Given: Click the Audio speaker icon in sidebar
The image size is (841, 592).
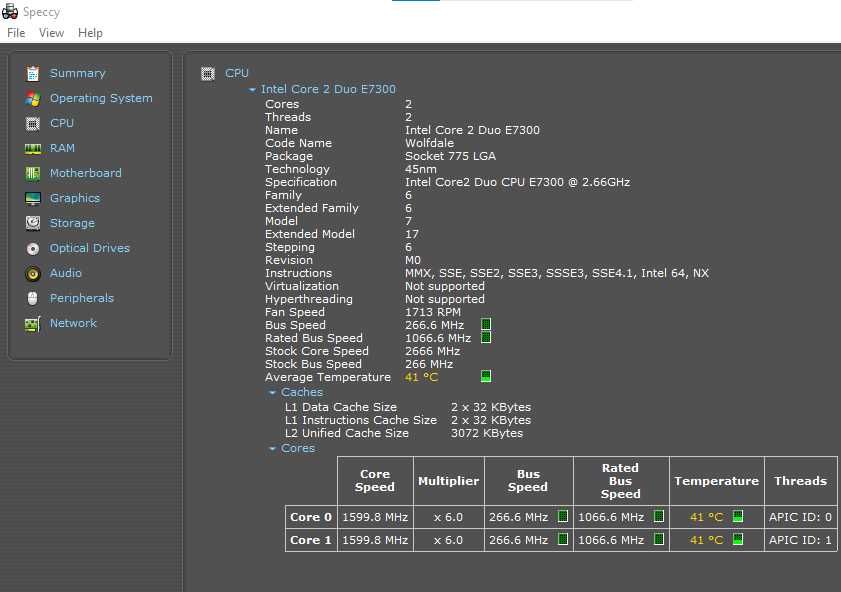Looking at the screenshot, I should [x=33, y=273].
